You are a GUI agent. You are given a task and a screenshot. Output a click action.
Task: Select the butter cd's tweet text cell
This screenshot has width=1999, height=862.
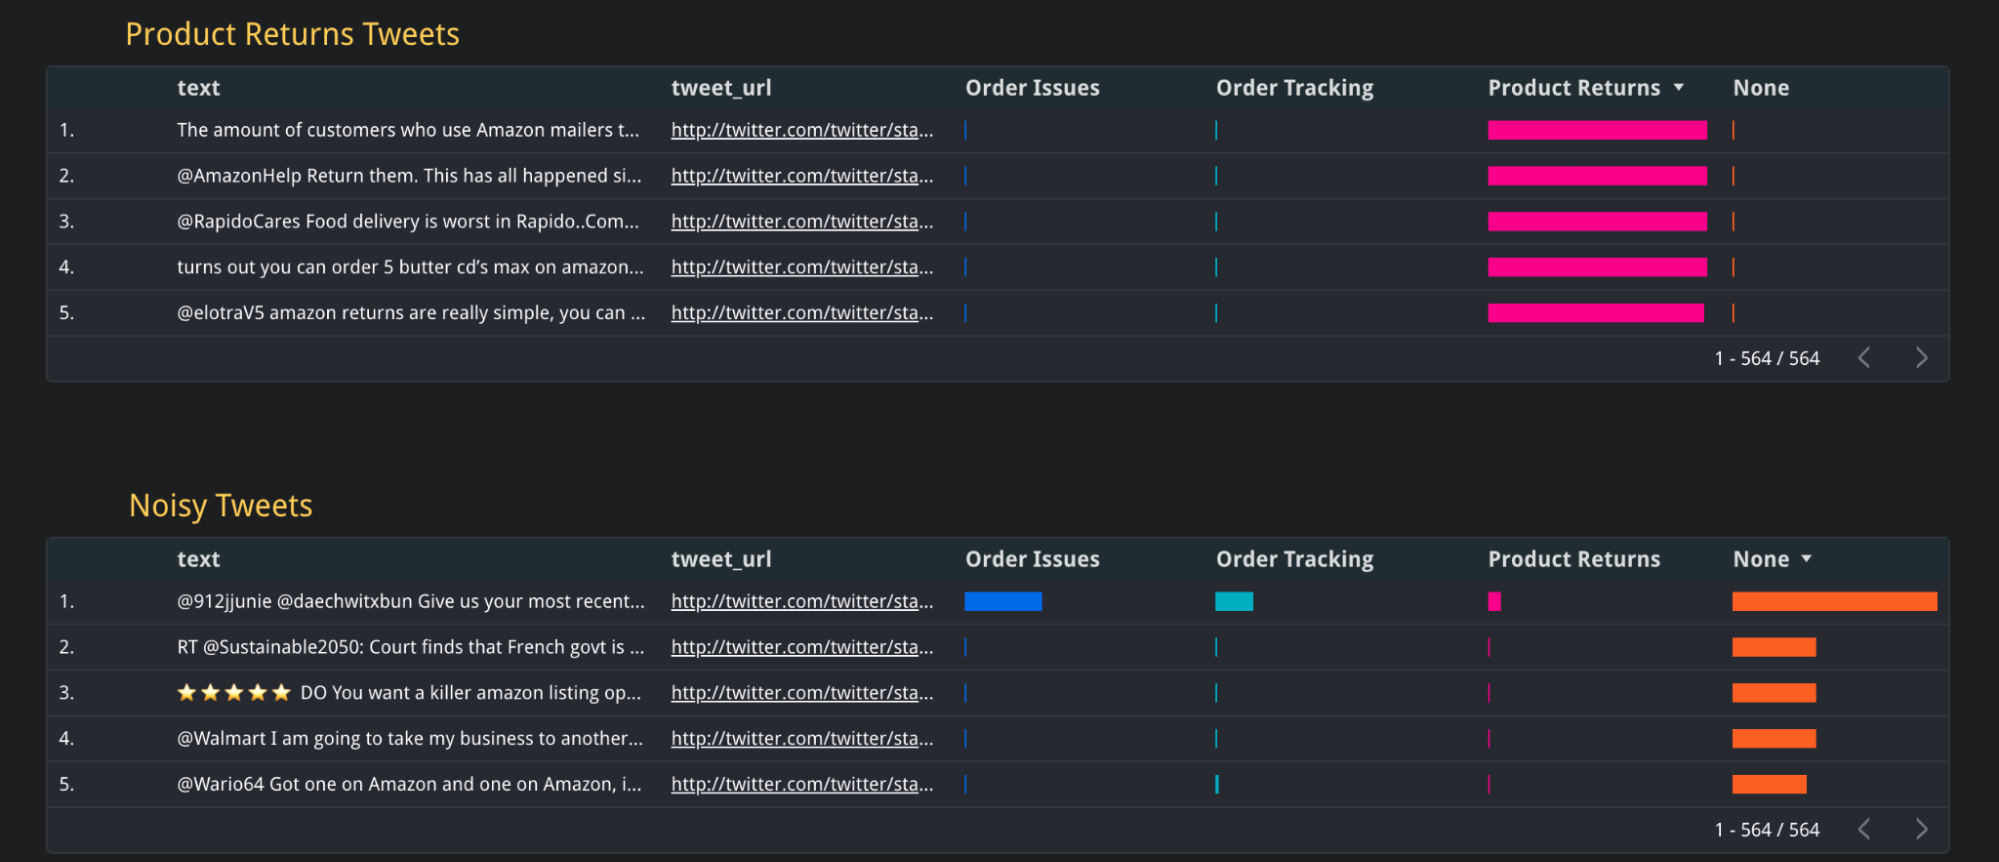(410, 267)
